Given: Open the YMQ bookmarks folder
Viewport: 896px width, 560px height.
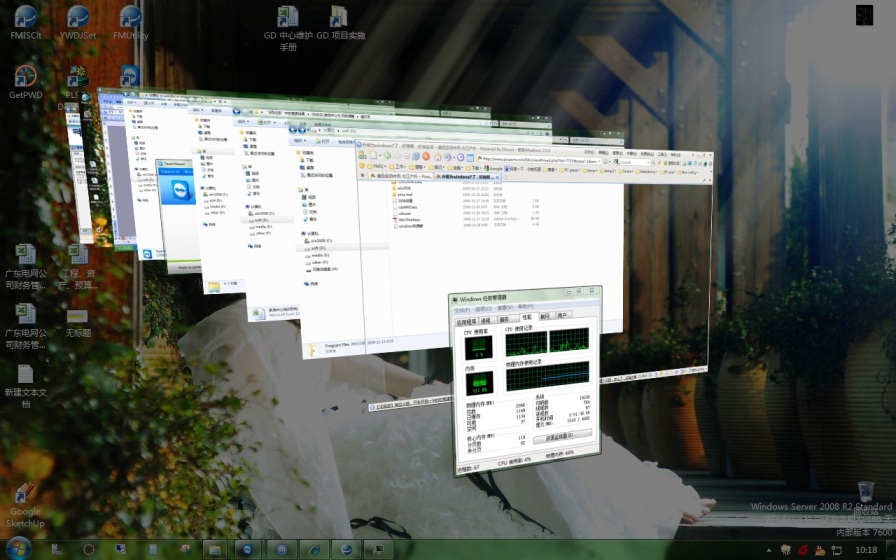Looking at the screenshot, I should click(x=377, y=166).
